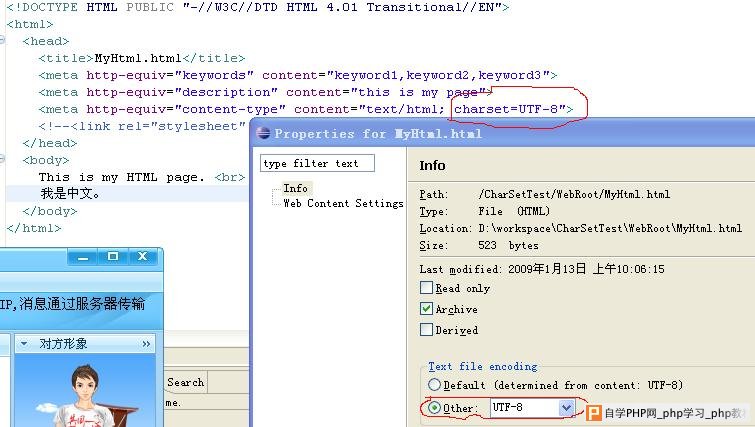Click the Size value 523 bytes

tap(508, 245)
